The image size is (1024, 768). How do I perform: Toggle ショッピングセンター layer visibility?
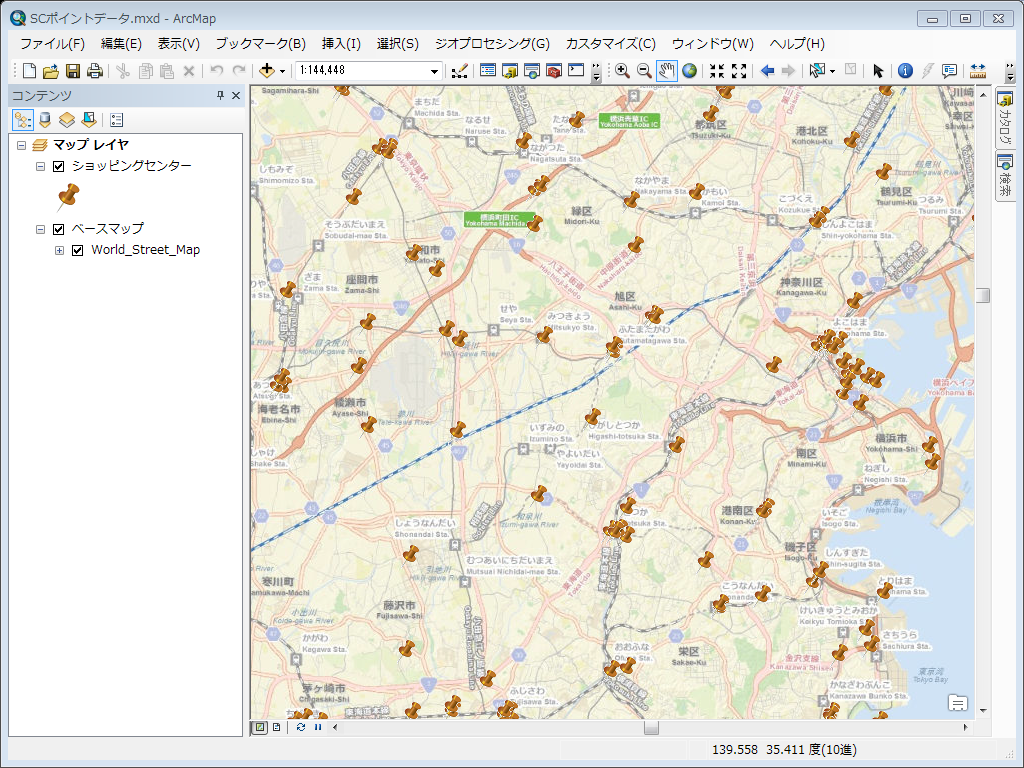click(59, 166)
